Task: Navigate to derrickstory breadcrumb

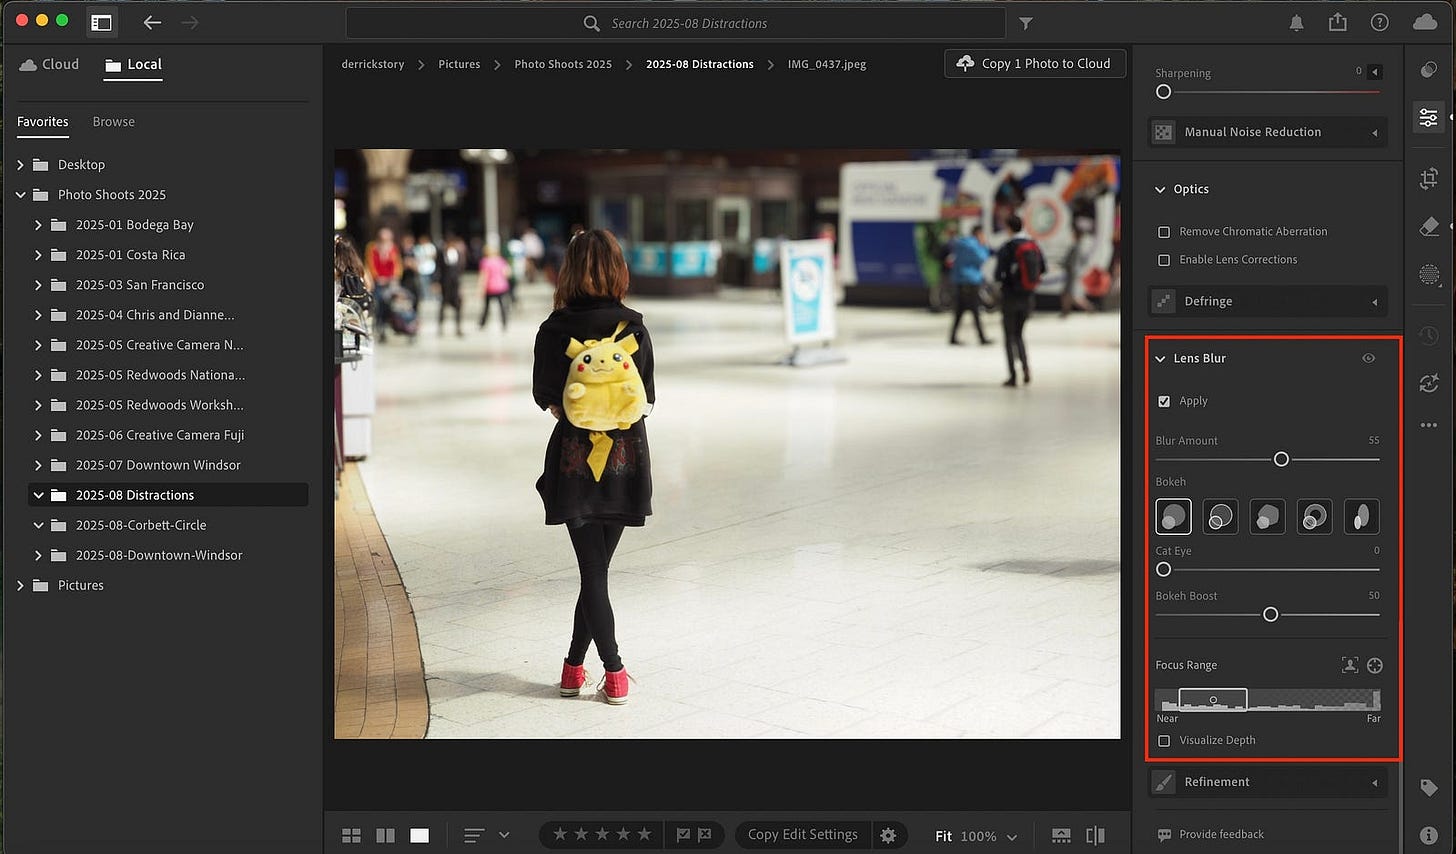Action: click(373, 64)
